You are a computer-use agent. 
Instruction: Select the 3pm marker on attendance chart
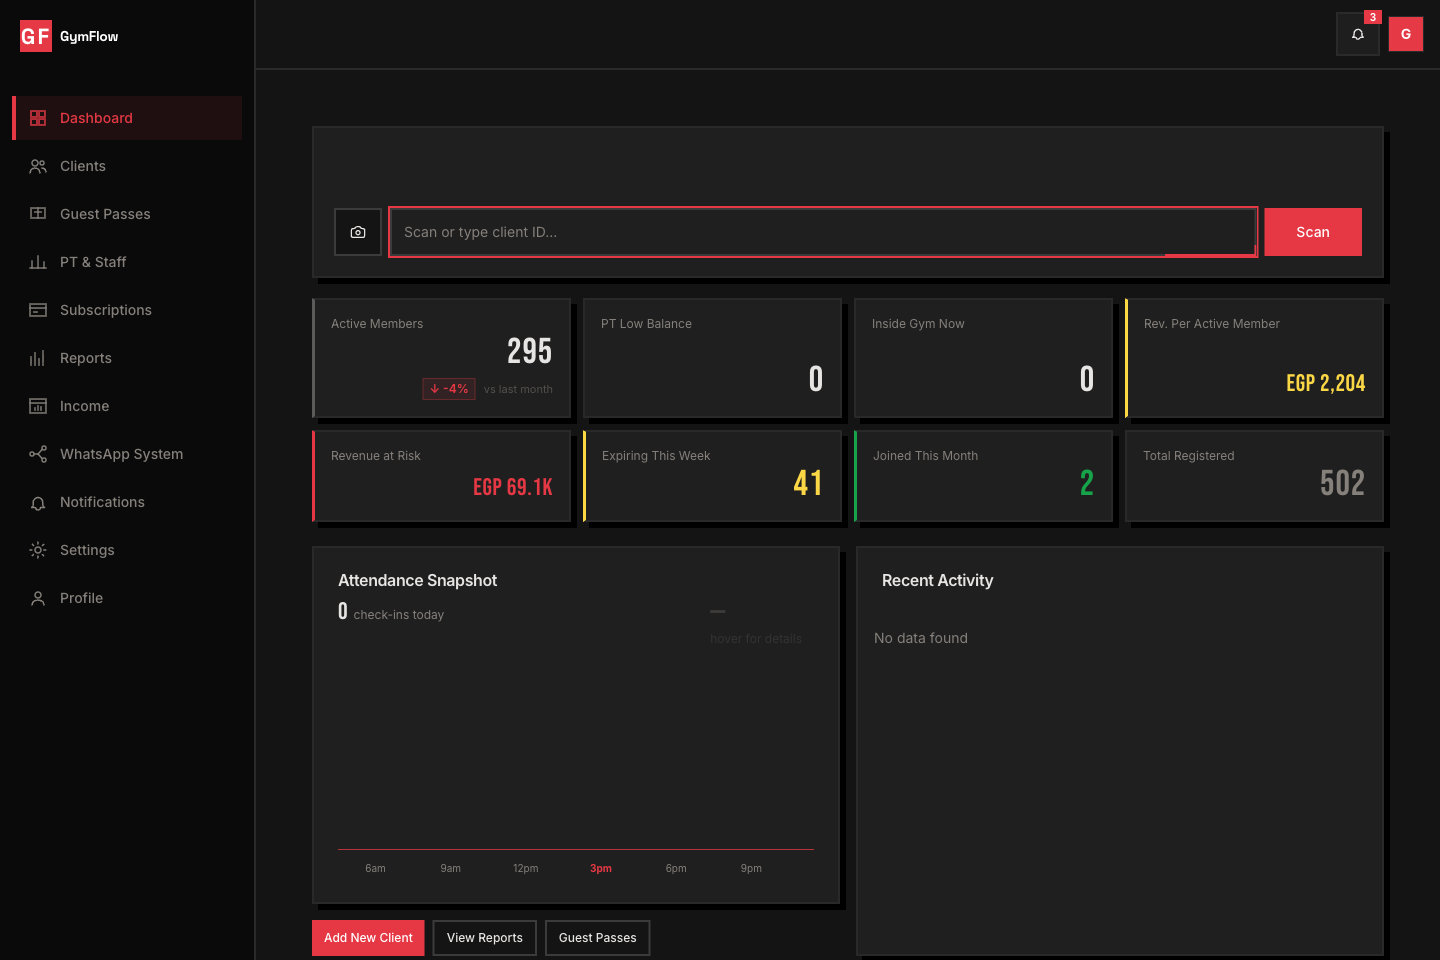pyautogui.click(x=601, y=868)
